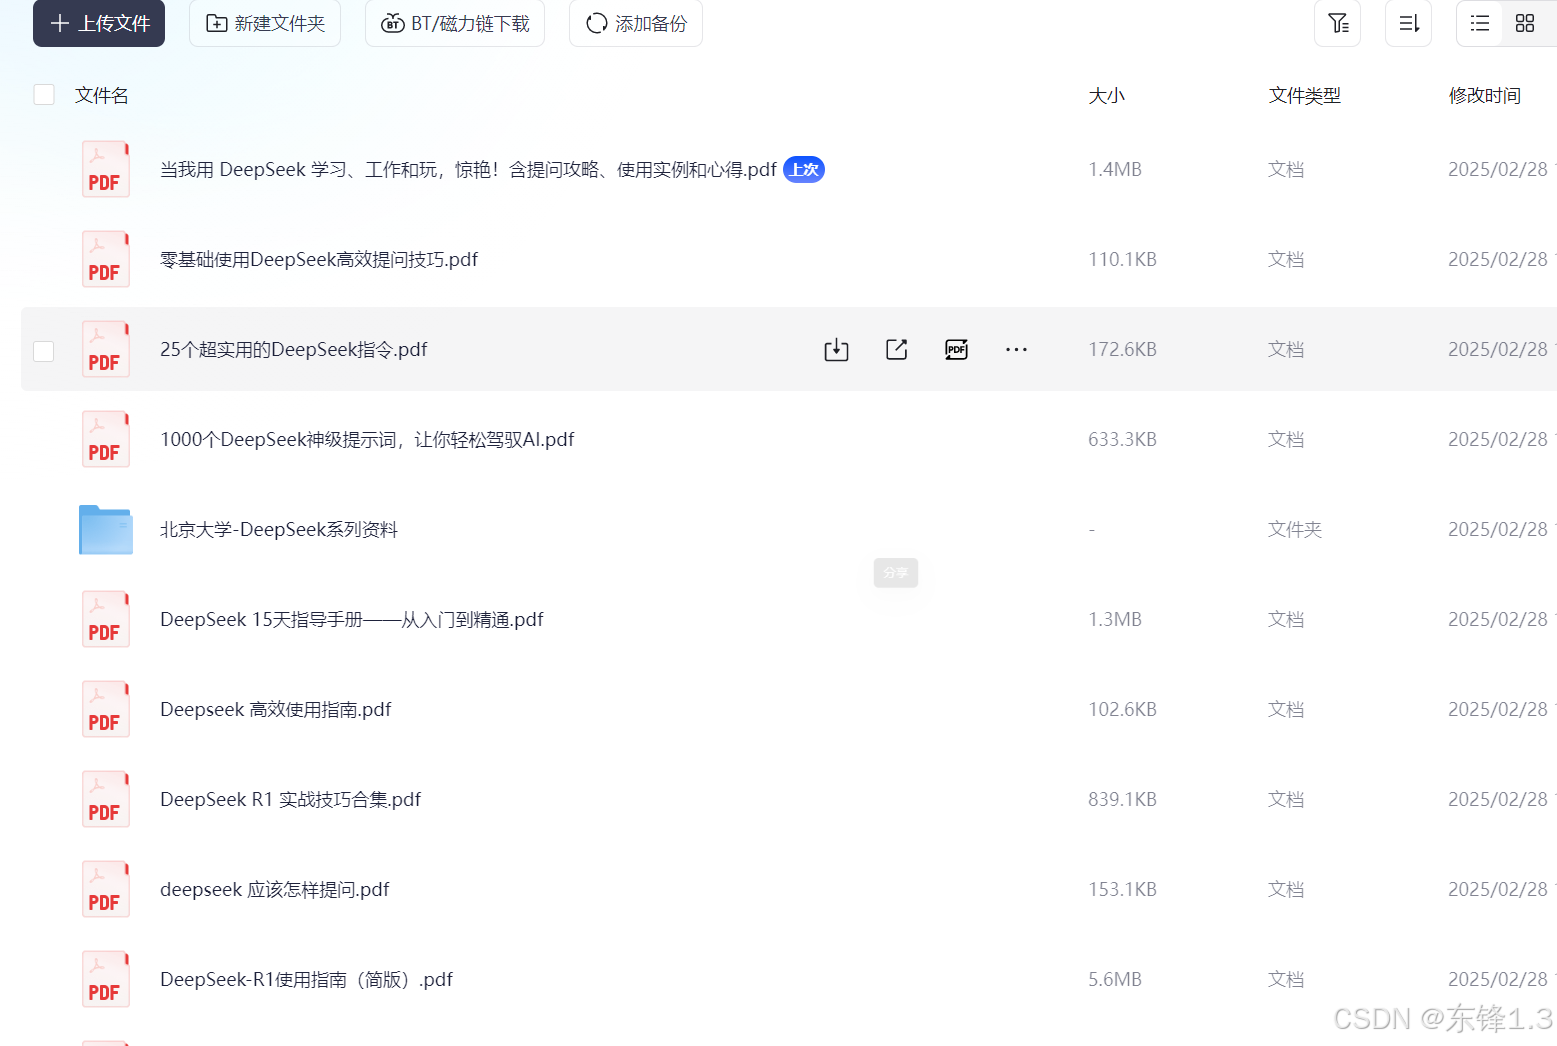Click the PDF icon of deepseek 应该怎样提问
Image resolution: width=1557 pixels, height=1046 pixels.
pos(105,889)
